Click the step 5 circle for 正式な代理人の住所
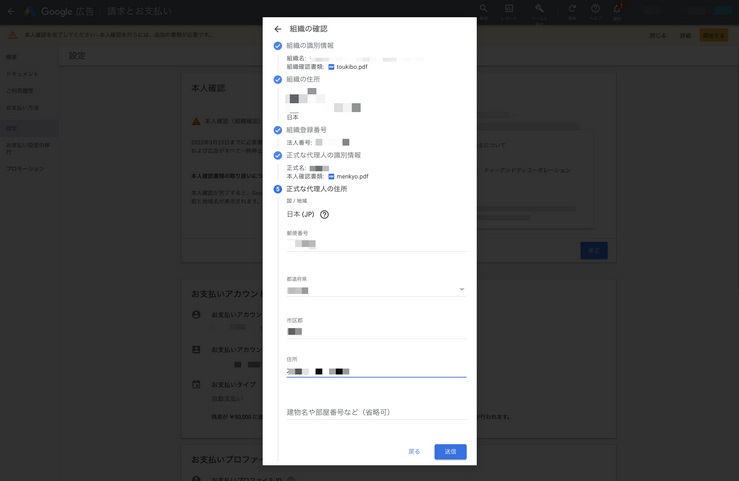Image resolution: width=739 pixels, height=481 pixels. 278,189
